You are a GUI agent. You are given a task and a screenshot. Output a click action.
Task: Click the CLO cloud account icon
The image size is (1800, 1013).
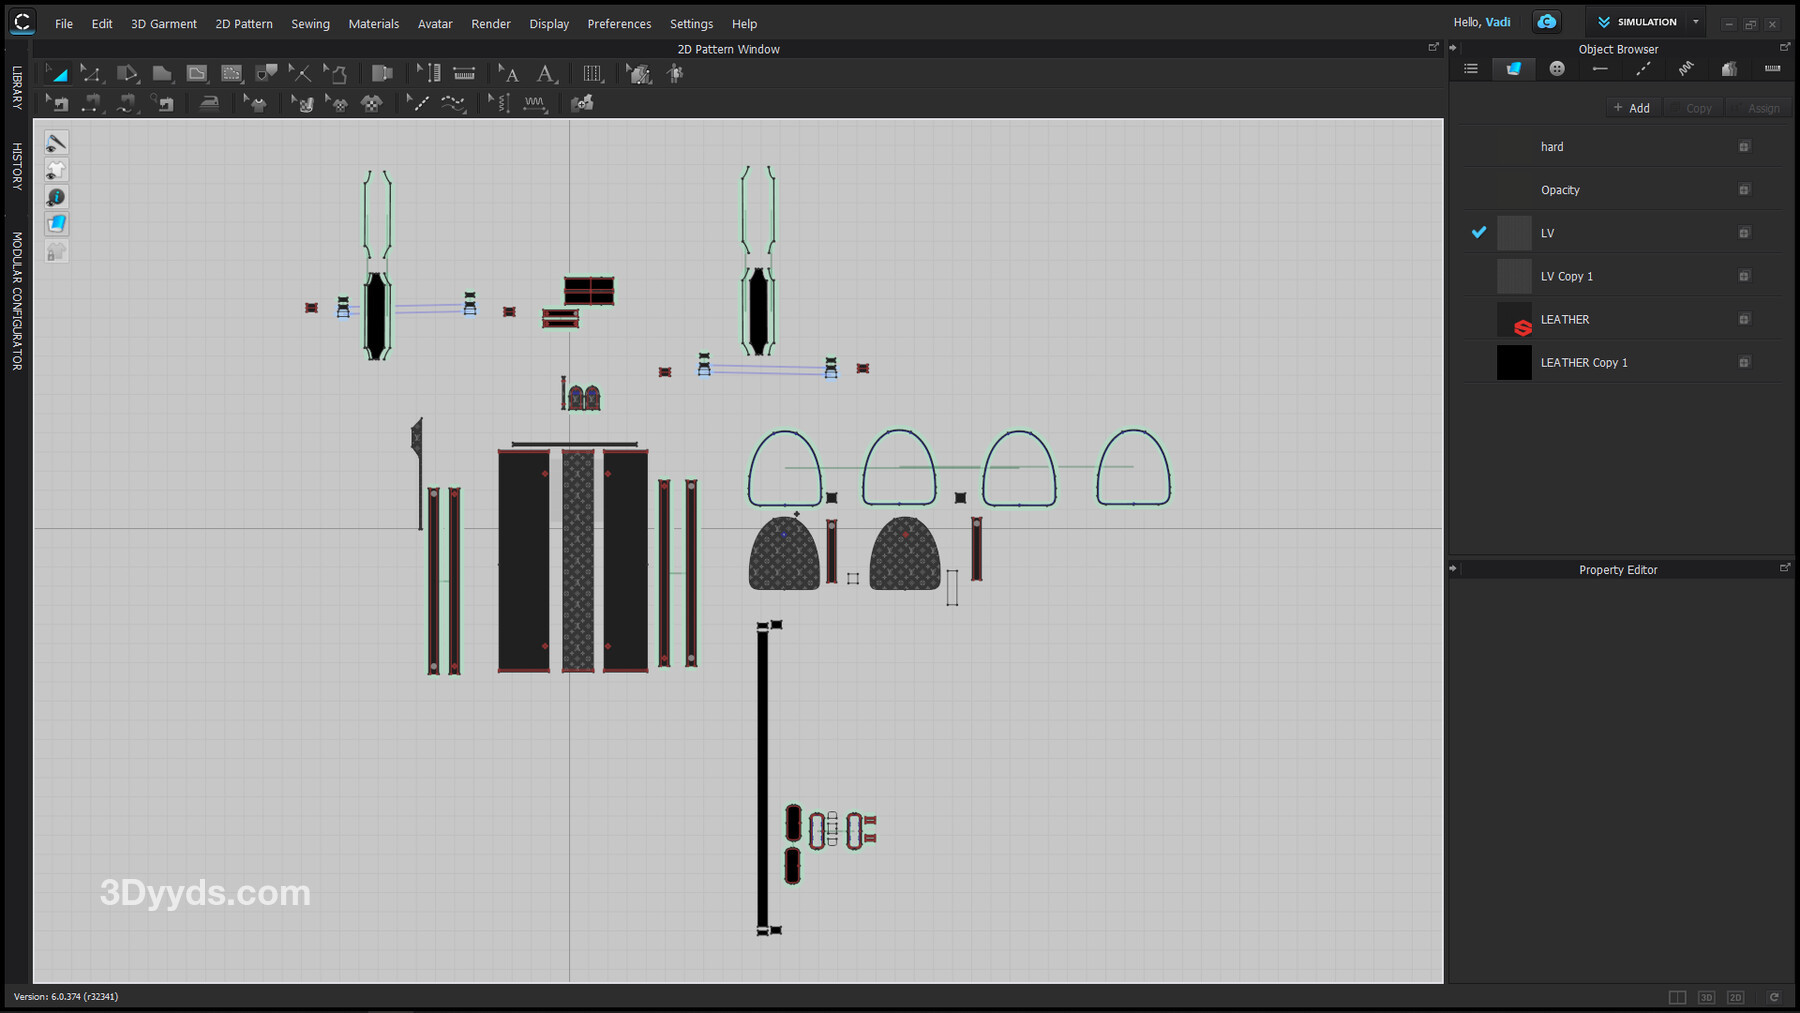1547,22
